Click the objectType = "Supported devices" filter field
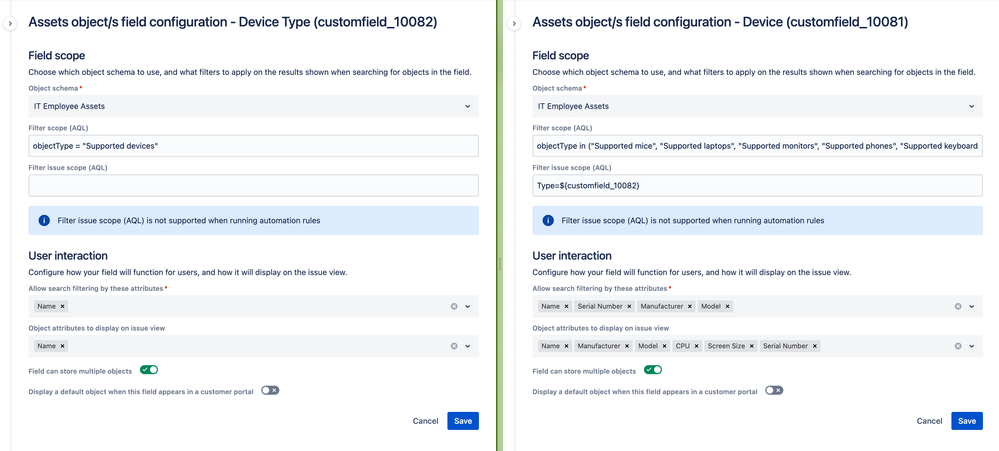The image size is (999, 451). [253, 146]
